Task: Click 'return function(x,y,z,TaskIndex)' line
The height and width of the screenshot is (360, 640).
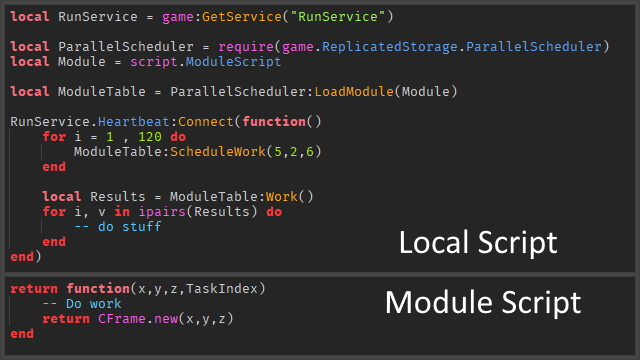Action: 138,289
